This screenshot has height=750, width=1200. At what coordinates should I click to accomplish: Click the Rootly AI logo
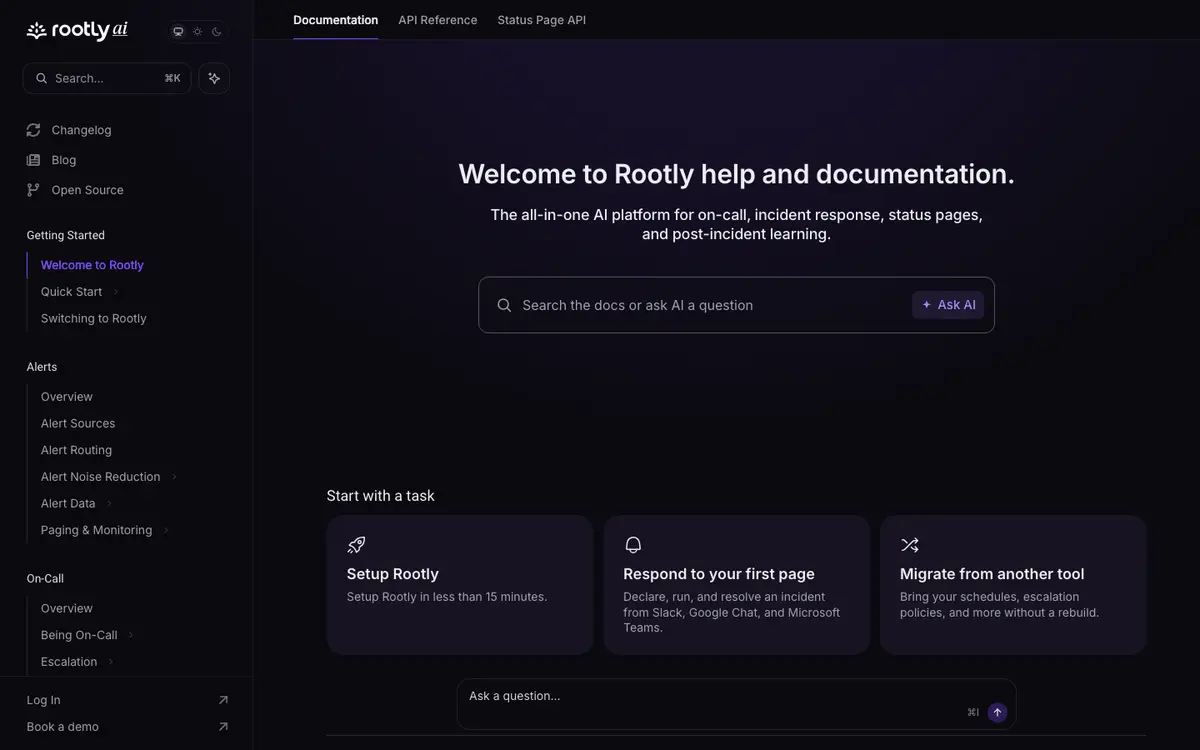pyautogui.click(x=77, y=30)
